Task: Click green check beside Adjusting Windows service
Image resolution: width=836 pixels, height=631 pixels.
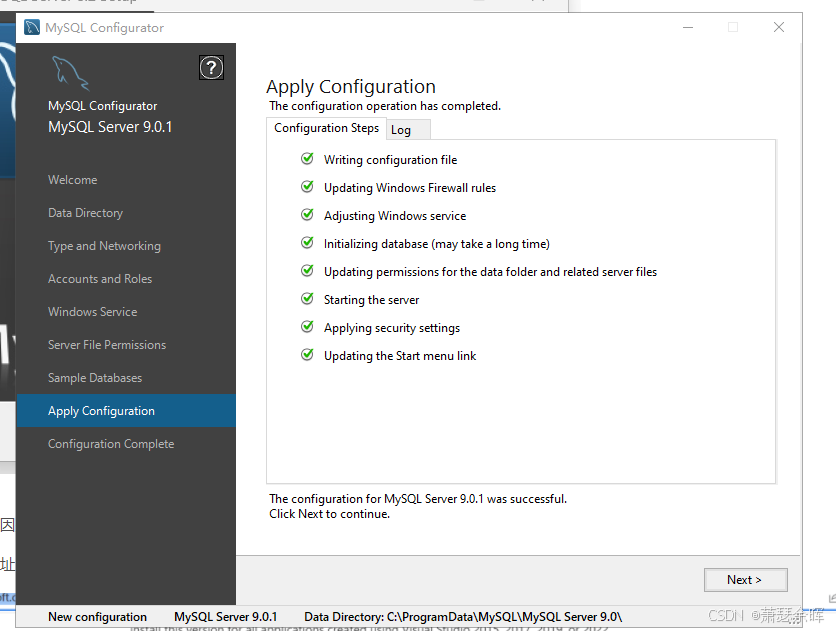Action: 307,215
